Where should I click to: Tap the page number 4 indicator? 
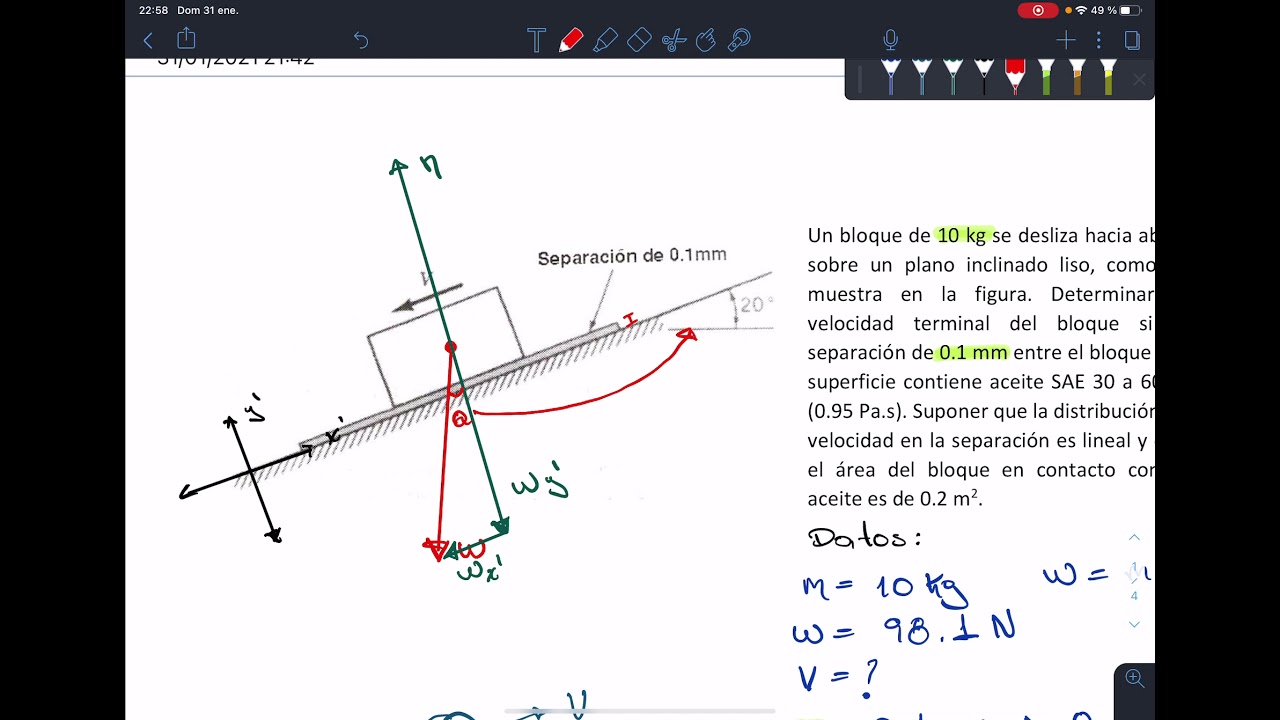click(x=1134, y=596)
